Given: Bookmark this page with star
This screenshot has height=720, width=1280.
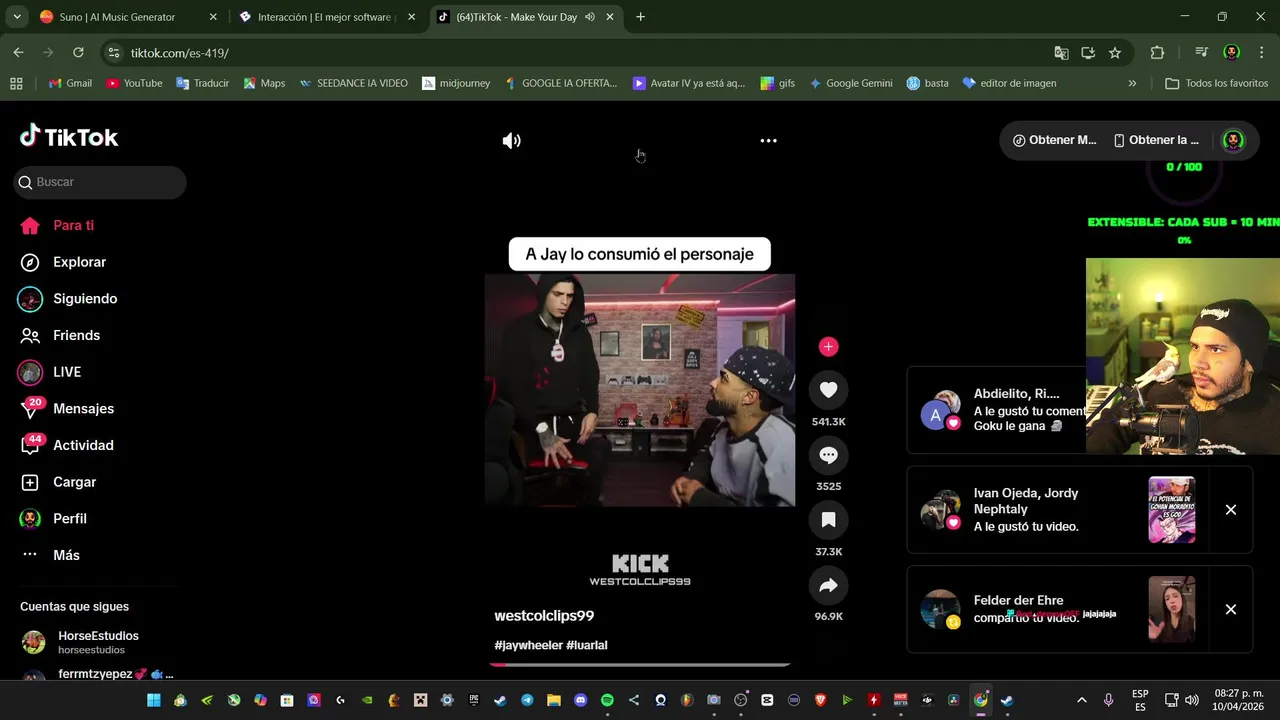Looking at the screenshot, I should (1115, 53).
